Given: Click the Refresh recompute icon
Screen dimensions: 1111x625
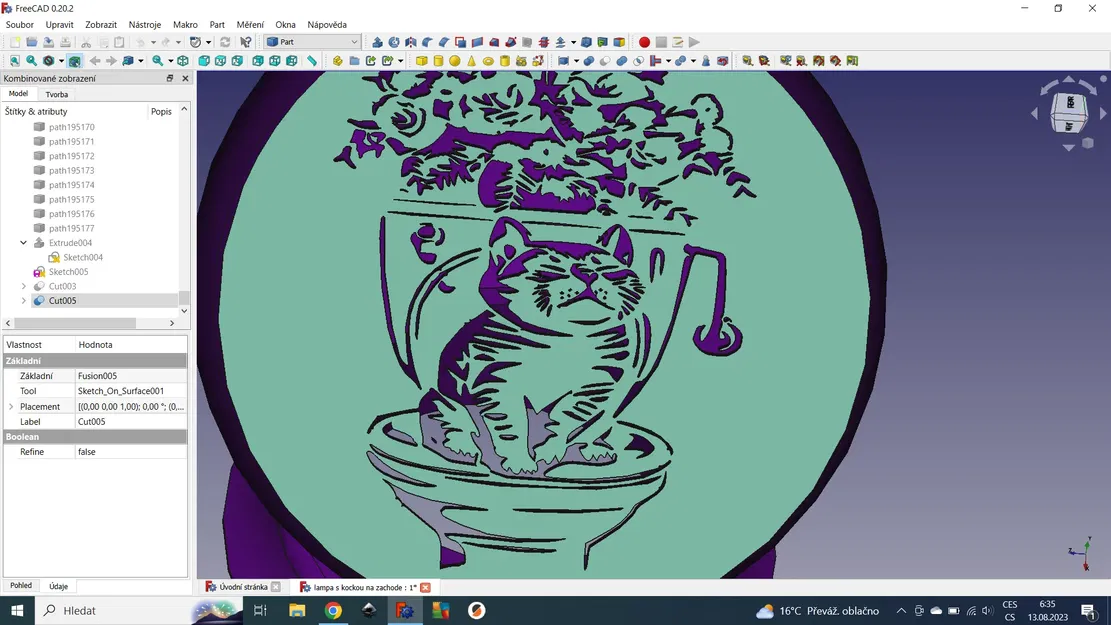Looking at the screenshot, I should point(225,42).
